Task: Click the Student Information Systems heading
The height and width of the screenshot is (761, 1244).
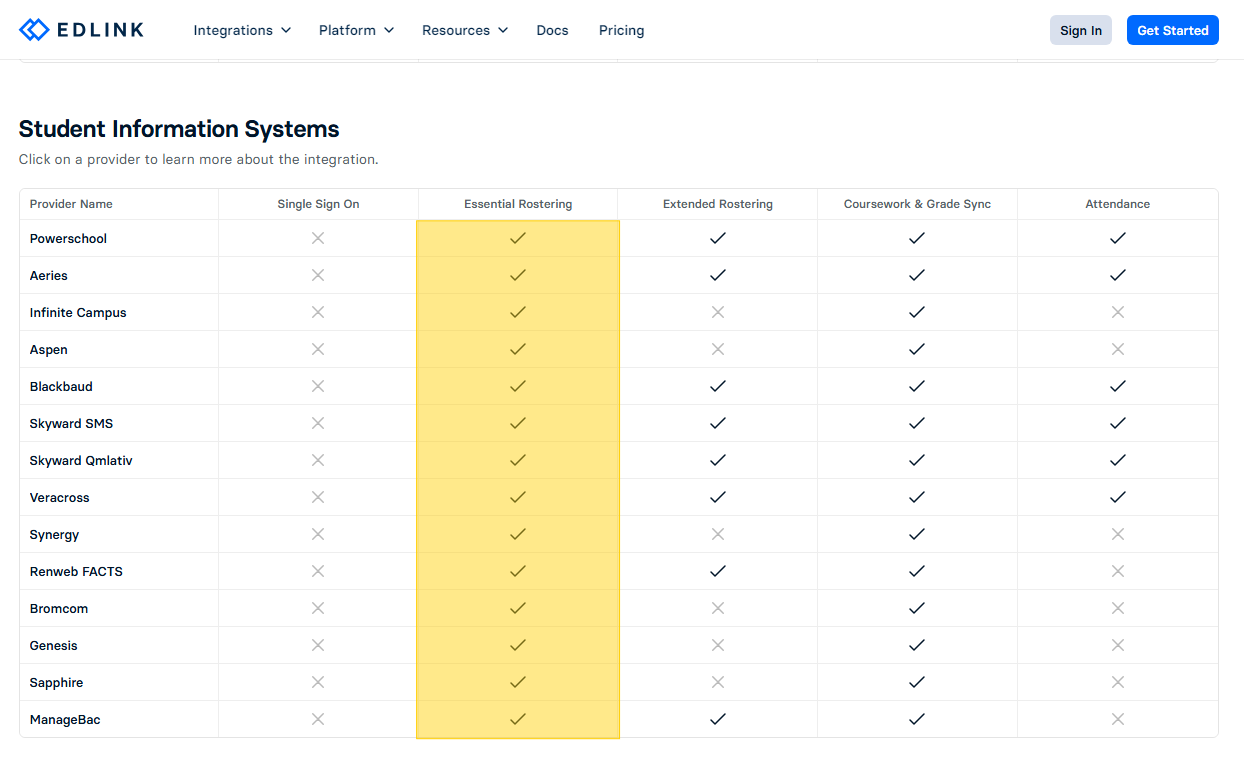Action: pyautogui.click(x=179, y=129)
